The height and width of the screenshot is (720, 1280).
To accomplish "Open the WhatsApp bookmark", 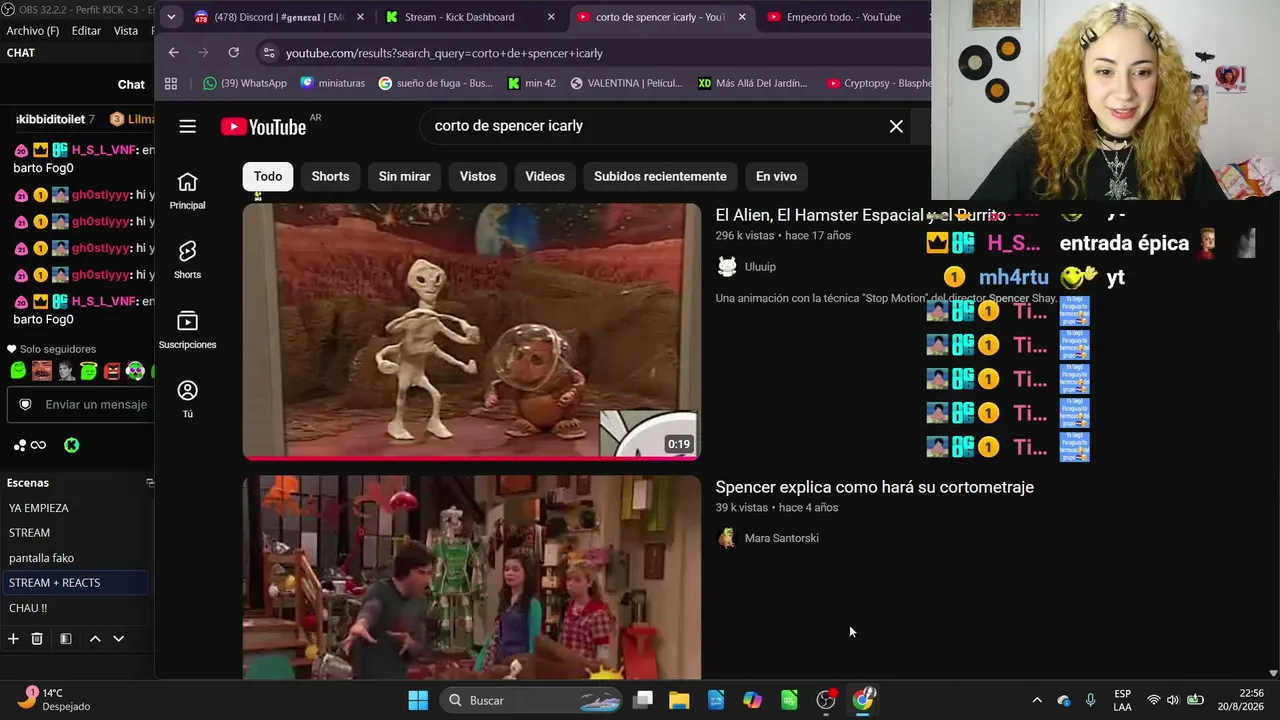I will pyautogui.click(x=245, y=83).
